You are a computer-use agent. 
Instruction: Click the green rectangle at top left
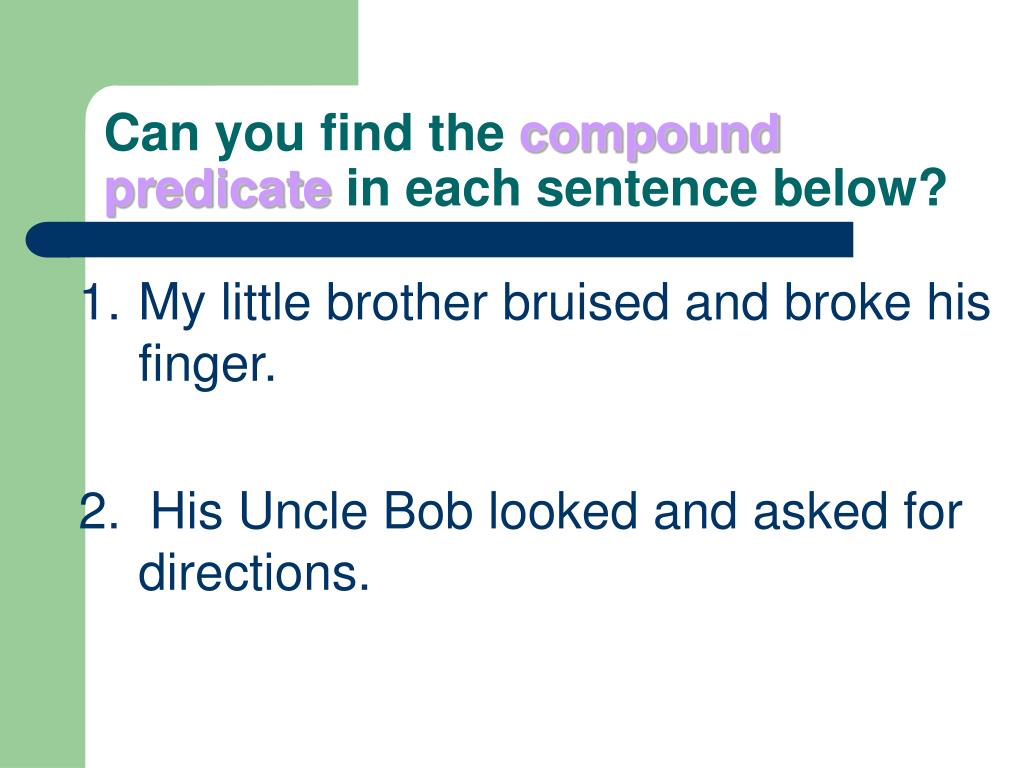click(x=179, y=42)
